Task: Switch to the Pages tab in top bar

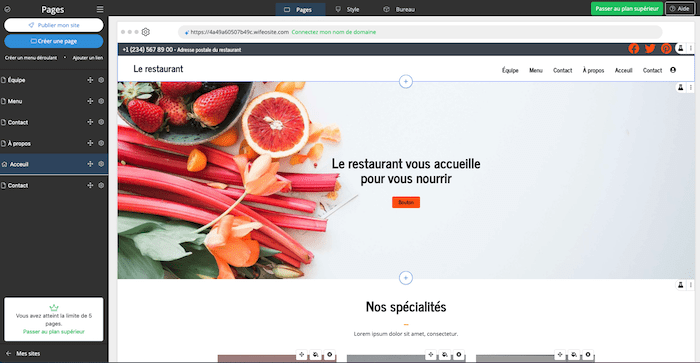Action: point(300,9)
